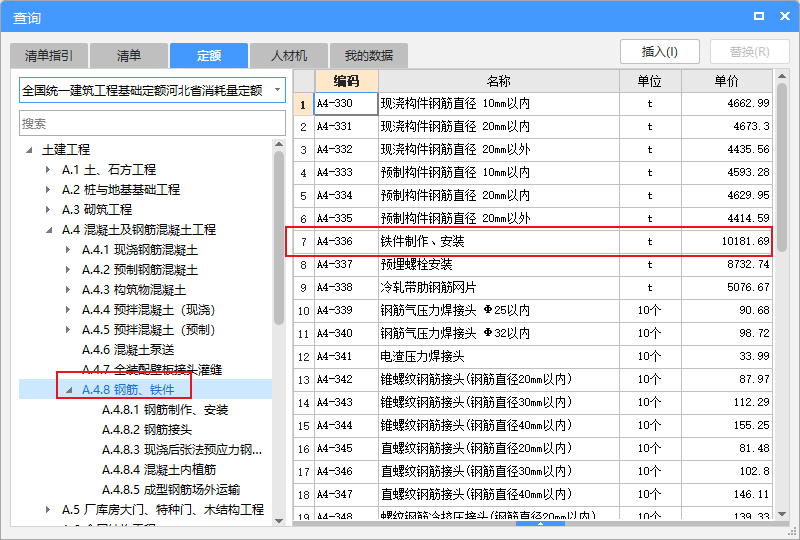Viewport: 800px width, 540px height.
Task: Expand A.4.5 预拌混凝土（预制） node
Action: [x=68, y=330]
